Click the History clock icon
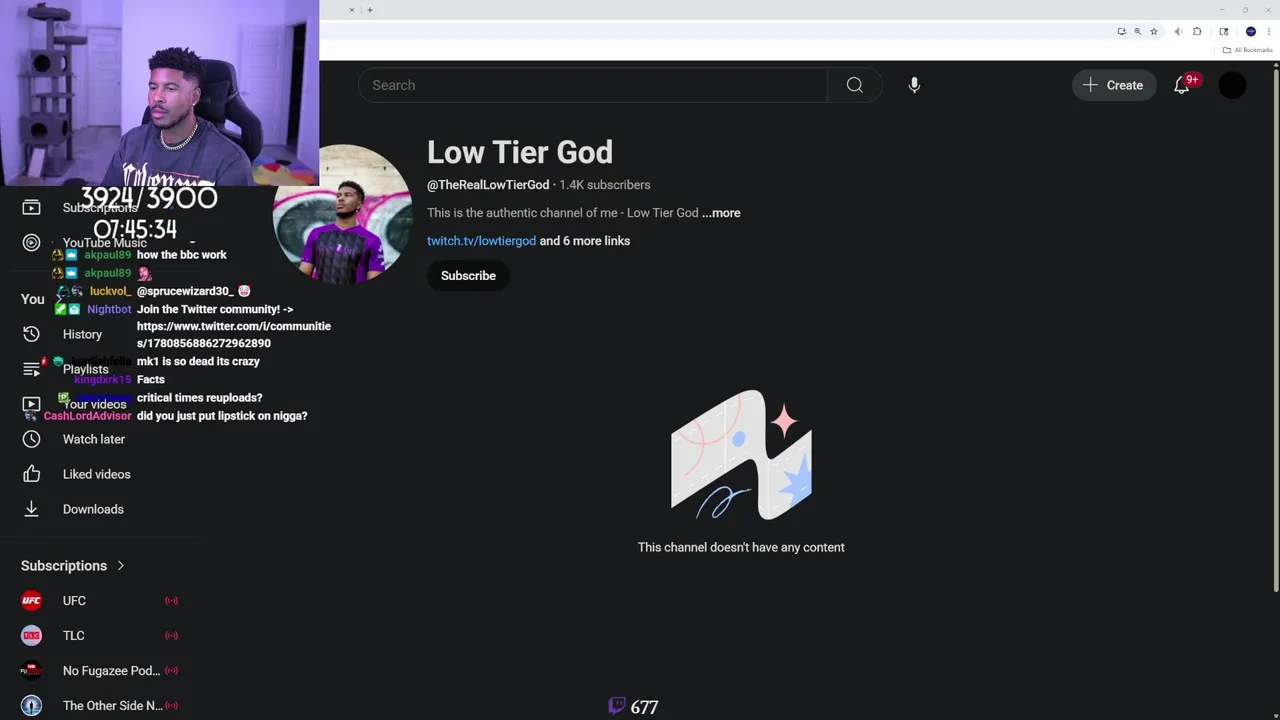The width and height of the screenshot is (1280, 720). tap(31, 334)
